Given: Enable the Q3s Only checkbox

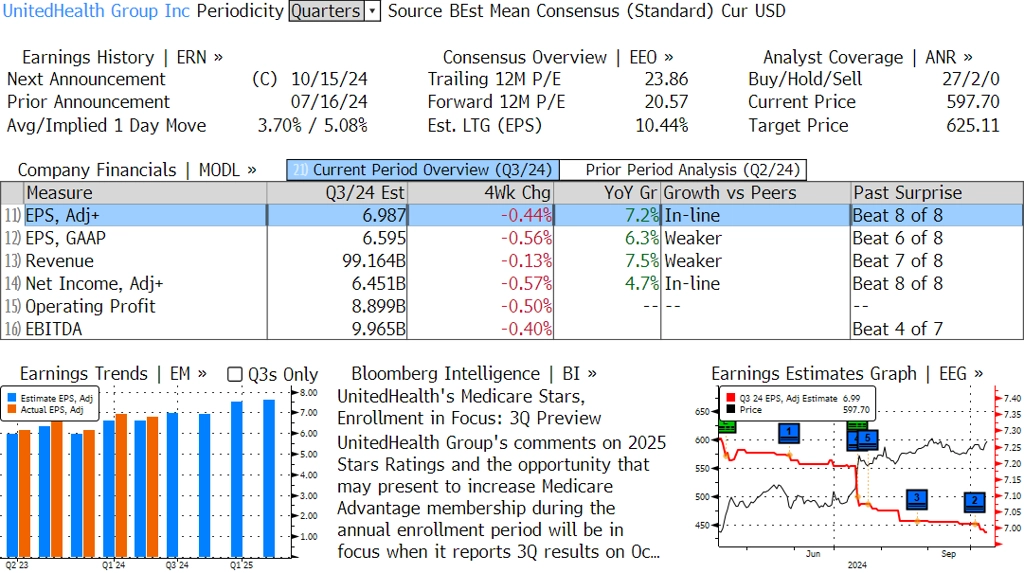Looking at the screenshot, I should [x=235, y=374].
